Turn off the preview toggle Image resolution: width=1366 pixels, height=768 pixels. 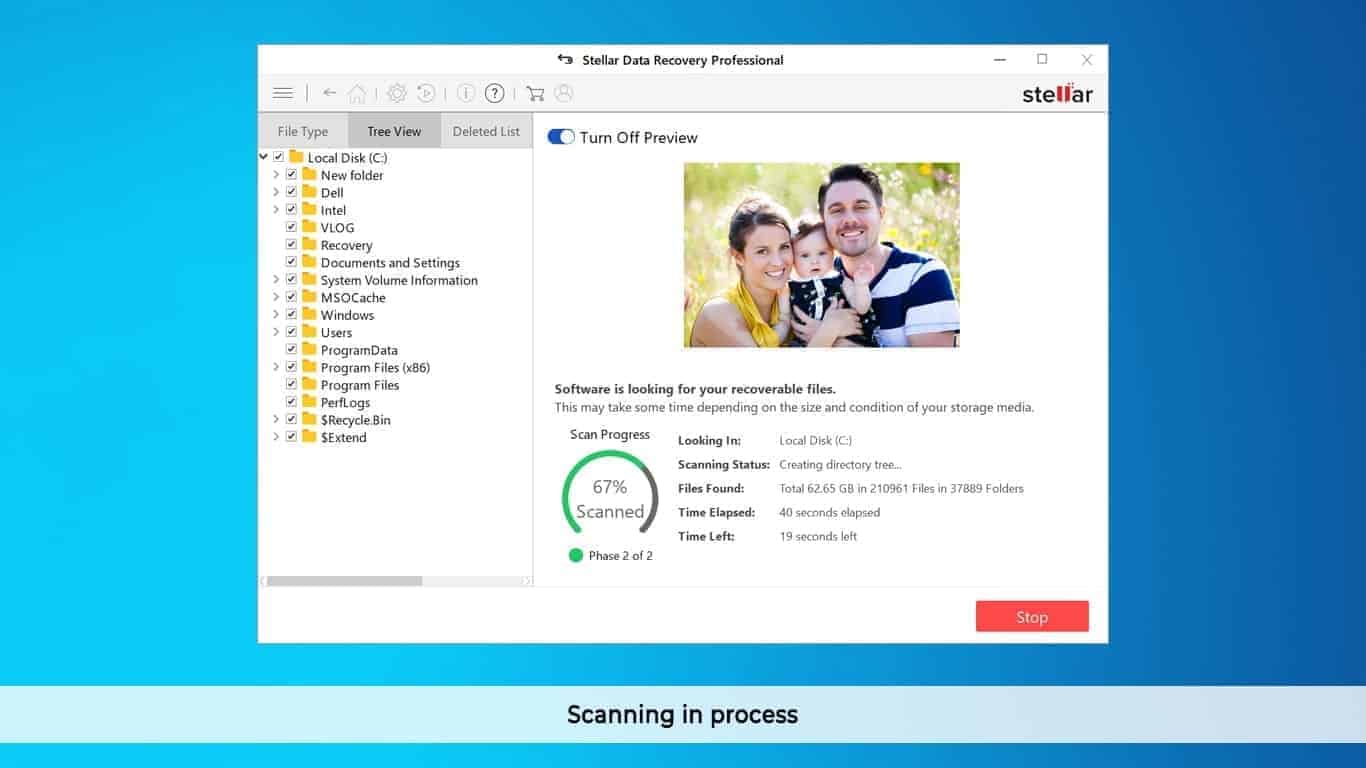click(x=561, y=136)
